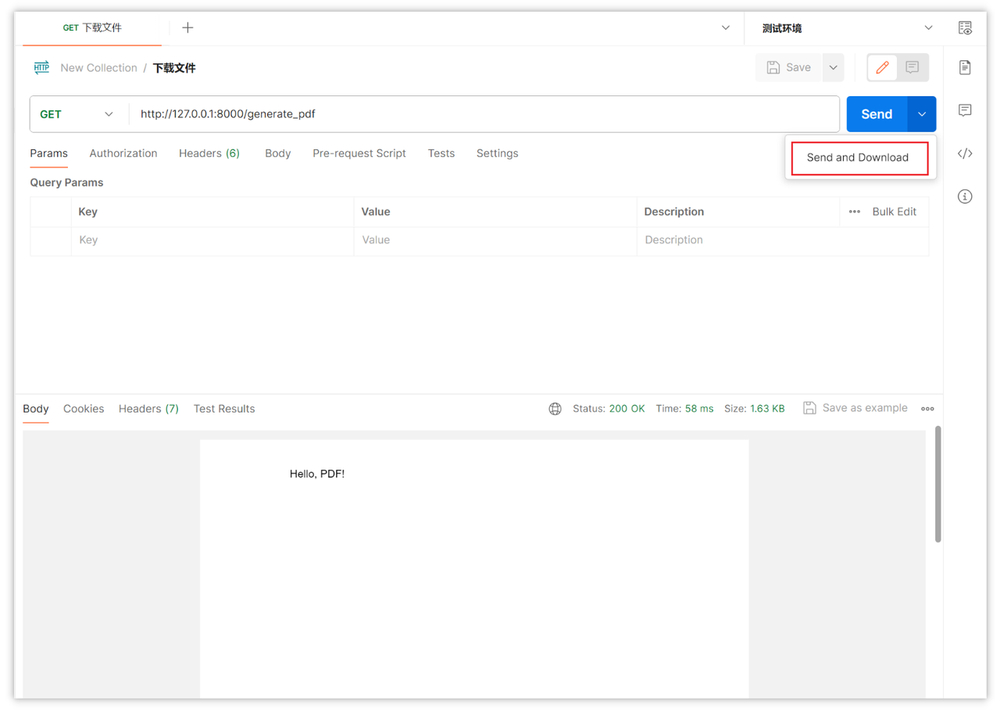Click the more actions dots in response bar

pos(927,408)
